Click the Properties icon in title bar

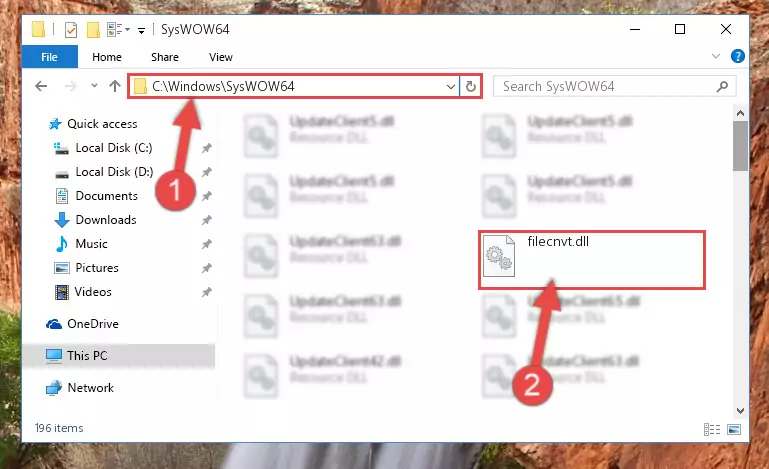[x=71, y=30]
